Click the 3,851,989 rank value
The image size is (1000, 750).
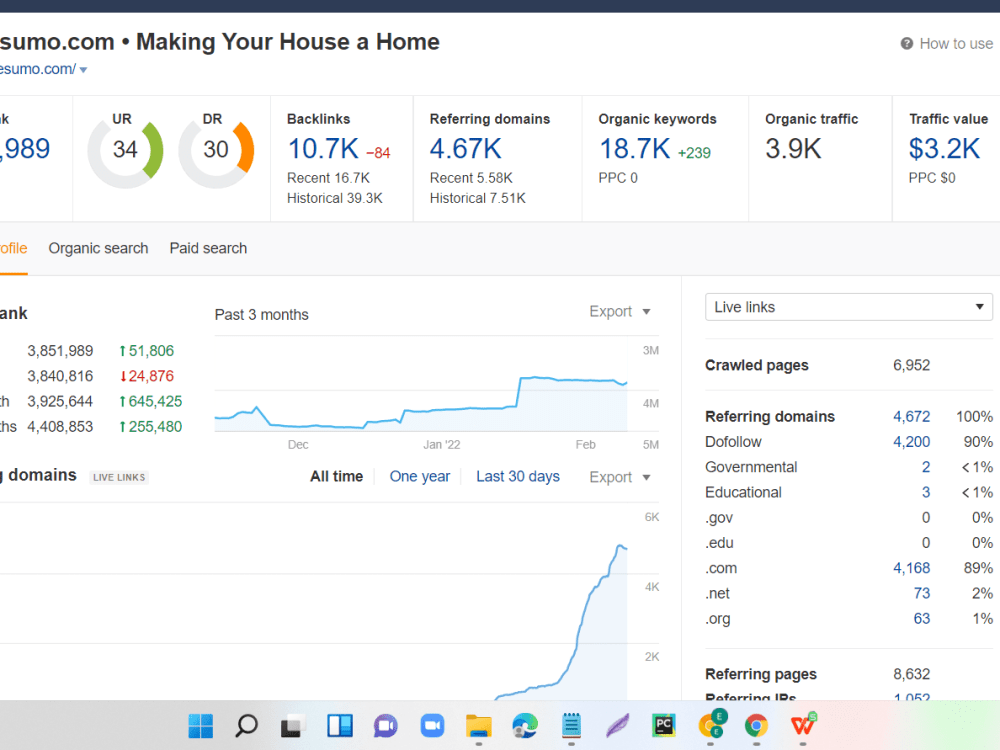coord(60,351)
